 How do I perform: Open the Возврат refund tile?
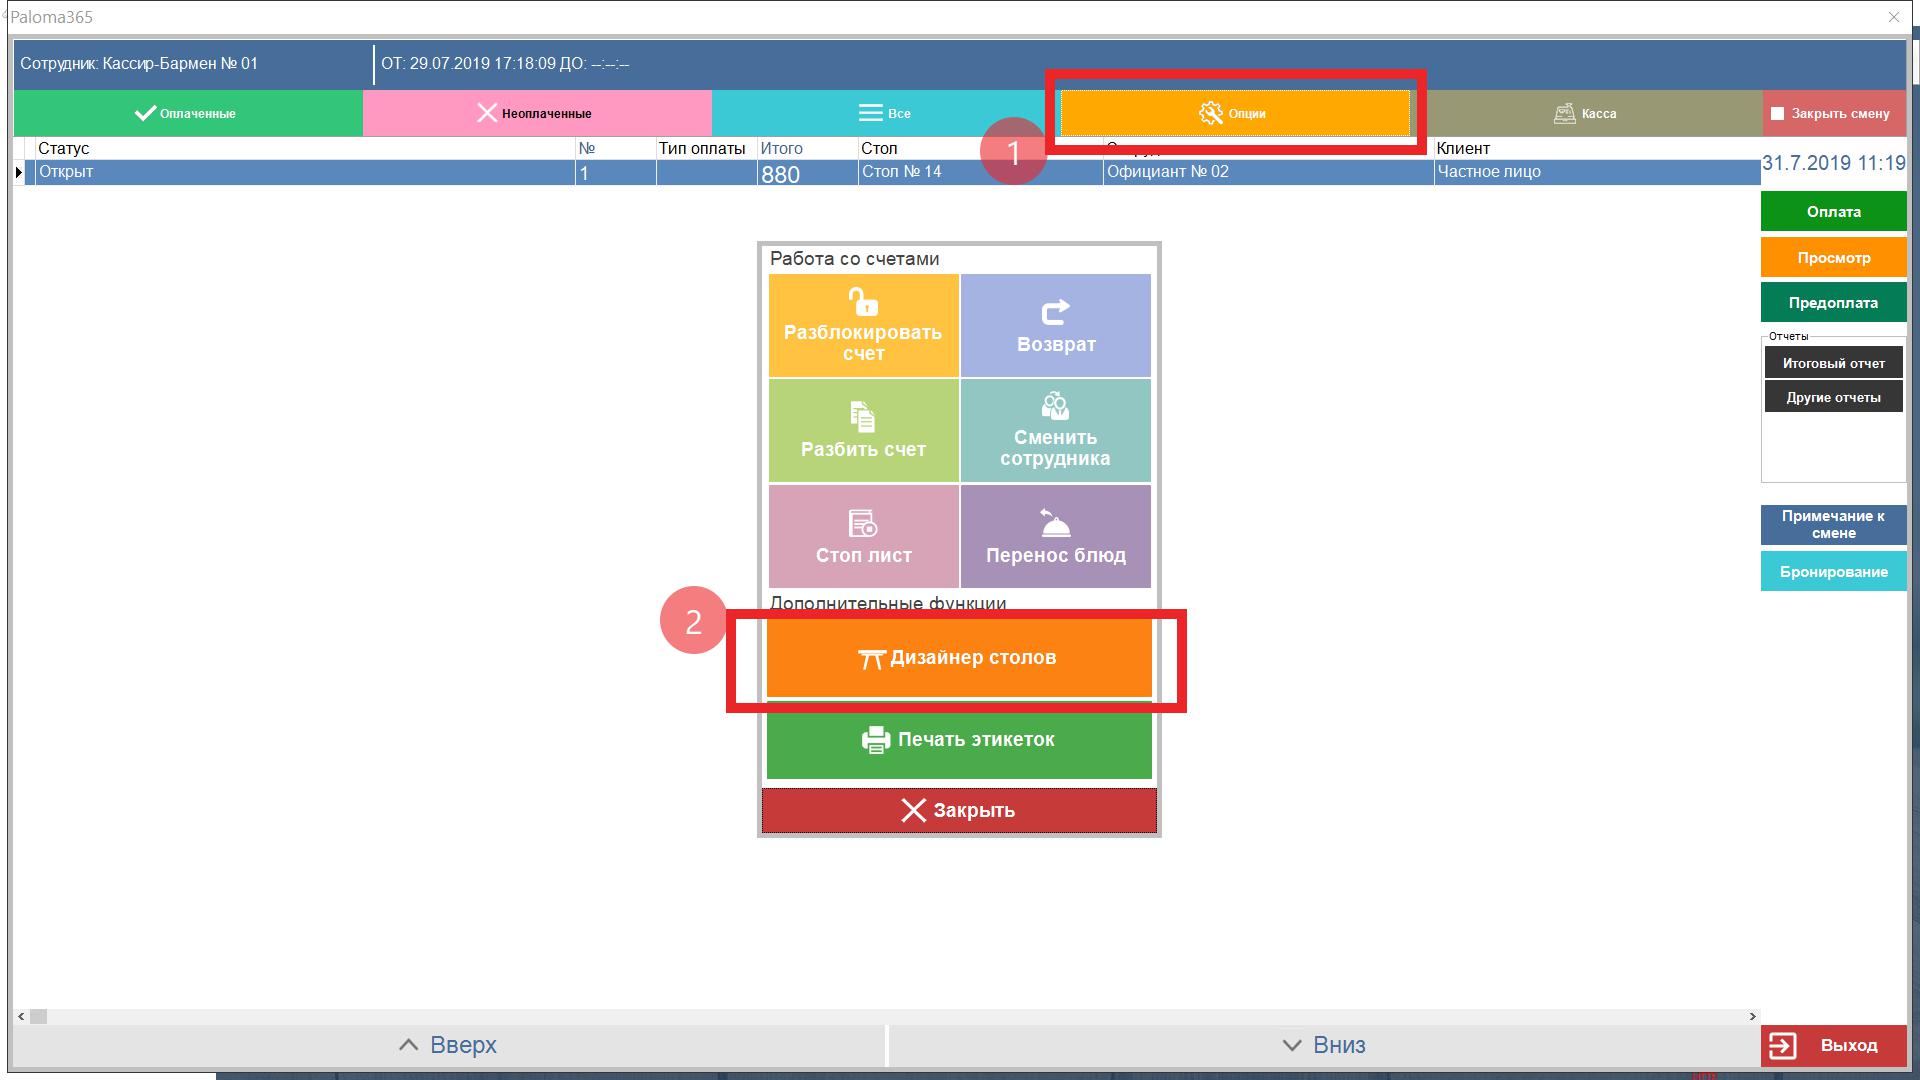point(1055,326)
